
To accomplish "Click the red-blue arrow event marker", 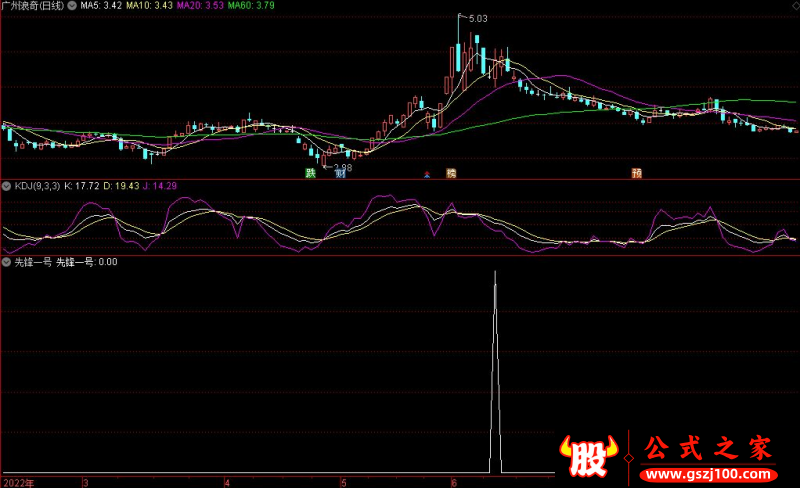I will [427, 174].
